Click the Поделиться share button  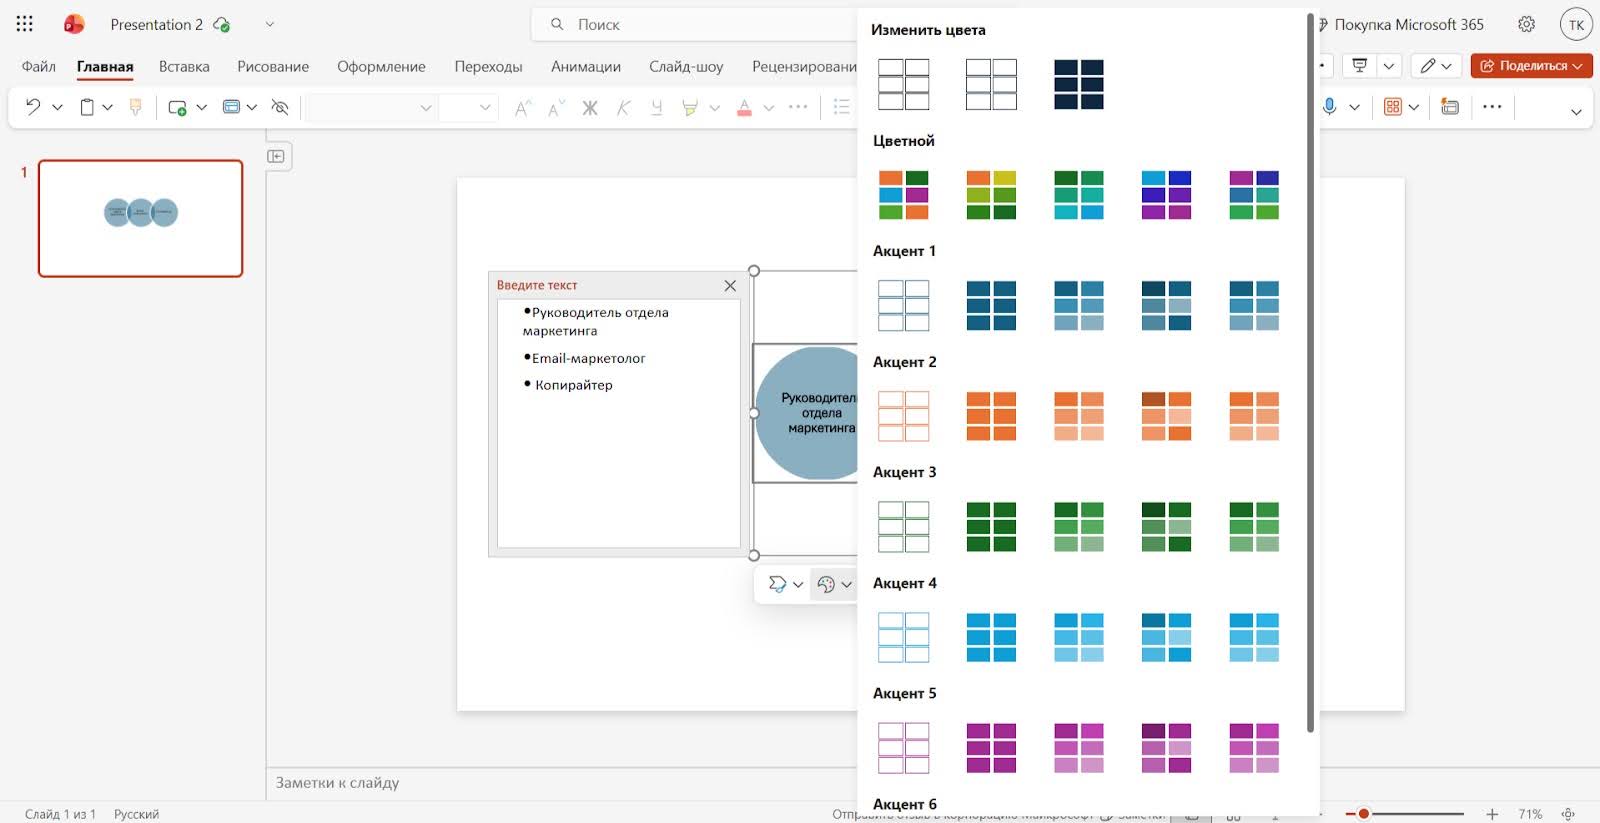1530,66
